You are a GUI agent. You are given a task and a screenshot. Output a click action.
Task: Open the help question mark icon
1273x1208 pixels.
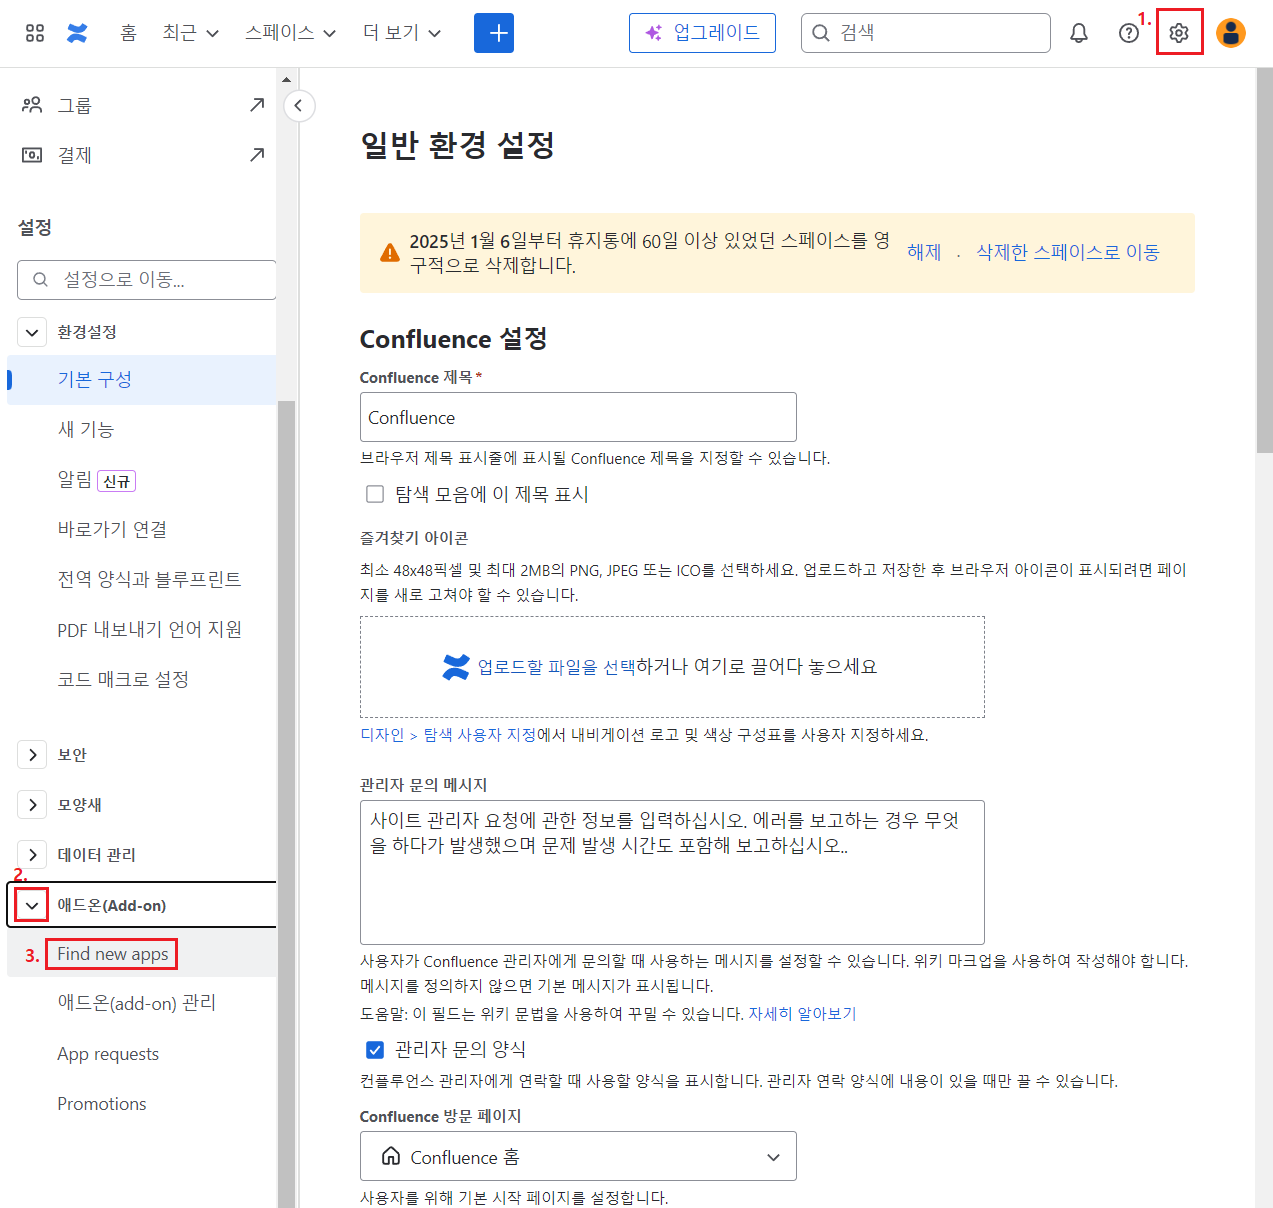click(x=1129, y=33)
